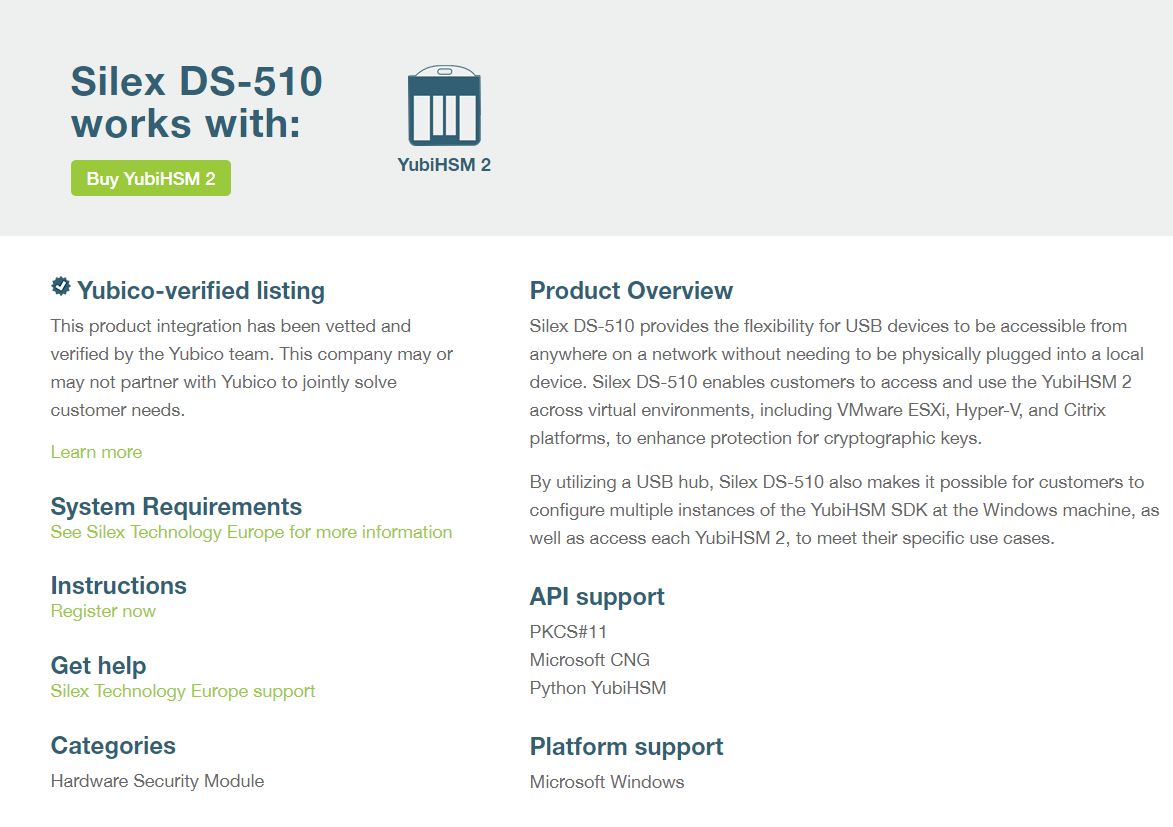This screenshot has width=1173, height=827.
Task: Click the YubiHSM 2 product icon
Action: [x=444, y=104]
